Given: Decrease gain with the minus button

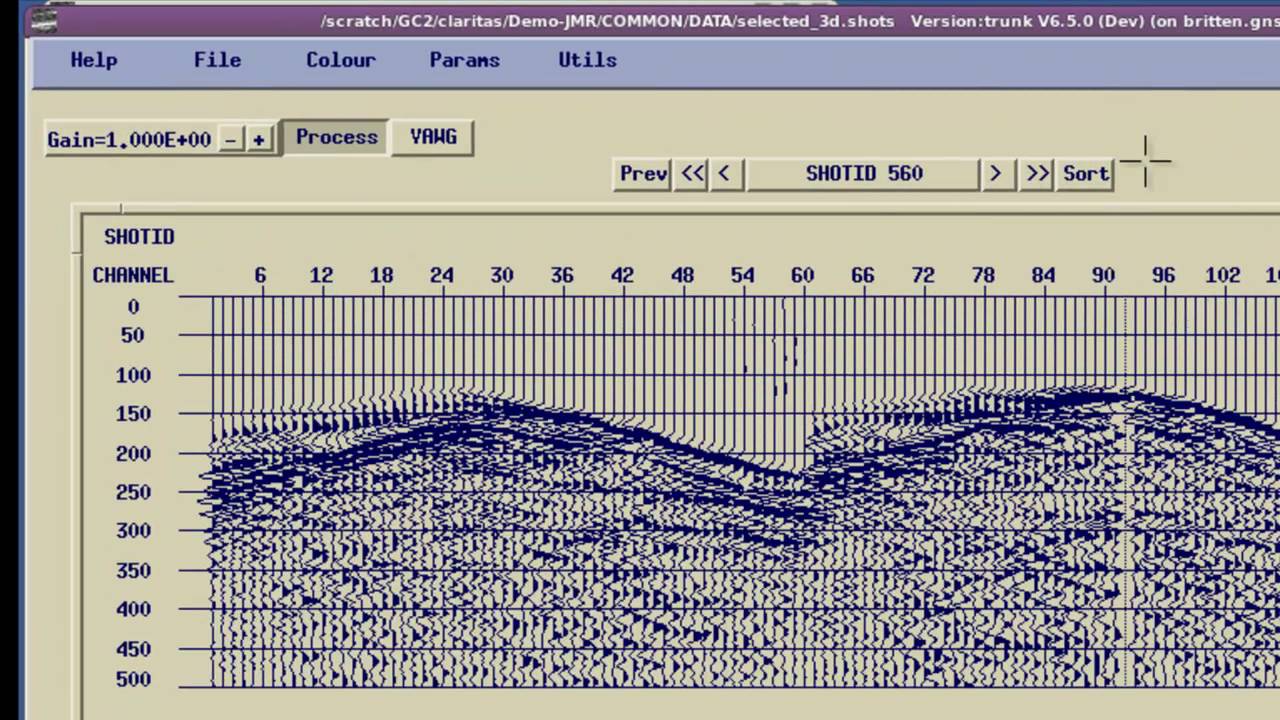Looking at the screenshot, I should [x=231, y=140].
